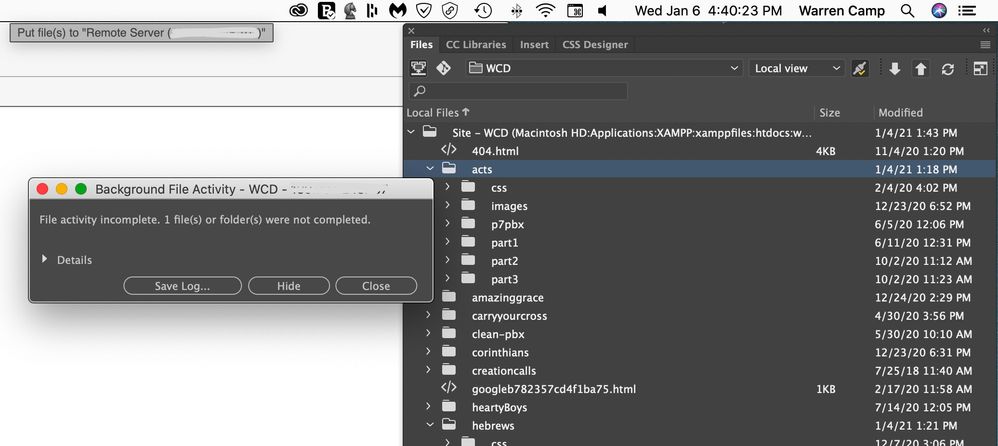
Task: Collapse the acts folder
Action: [430, 169]
